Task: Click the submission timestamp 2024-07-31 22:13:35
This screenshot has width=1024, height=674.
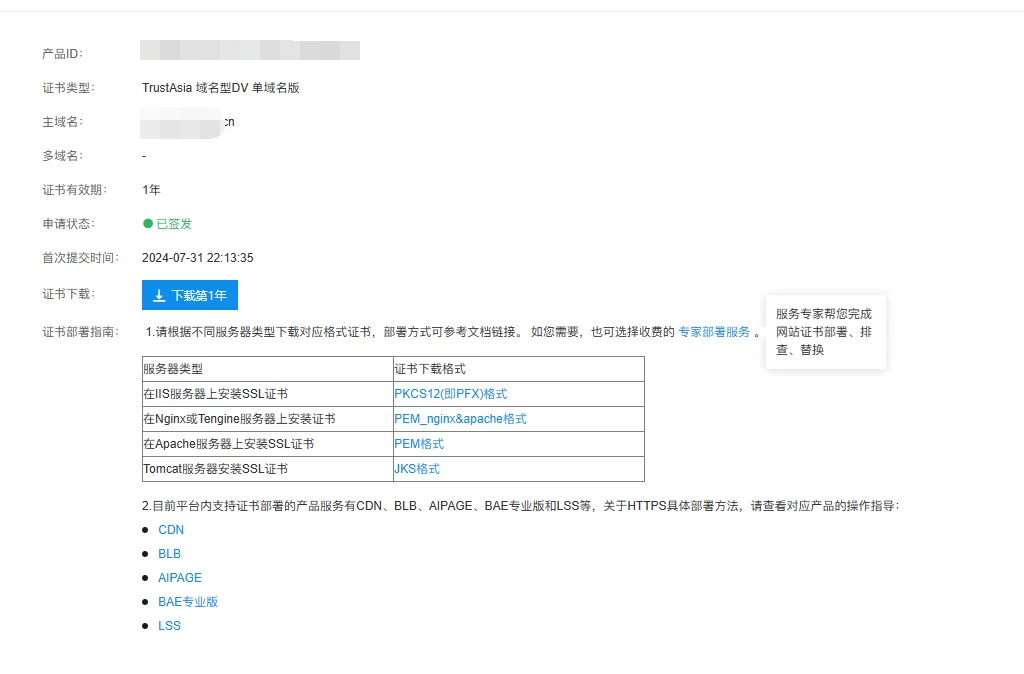Action: coord(198,258)
